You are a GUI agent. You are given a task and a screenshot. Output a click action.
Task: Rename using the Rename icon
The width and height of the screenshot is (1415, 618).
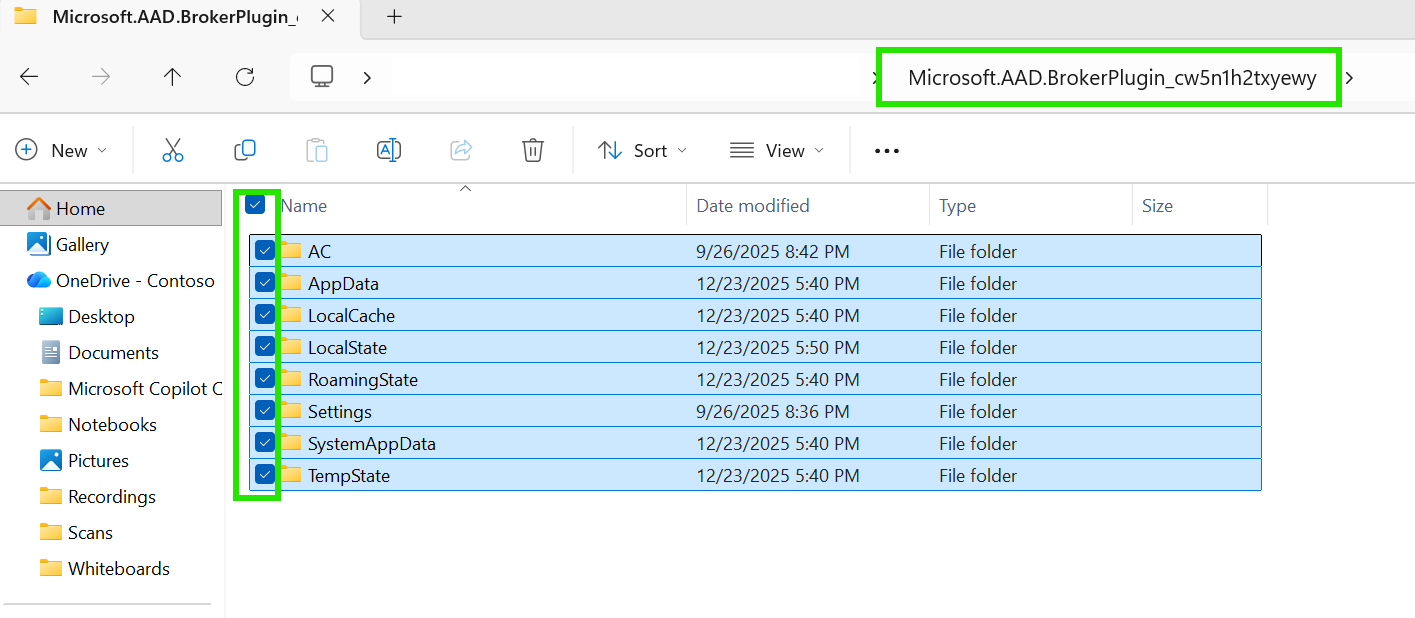click(x=389, y=151)
